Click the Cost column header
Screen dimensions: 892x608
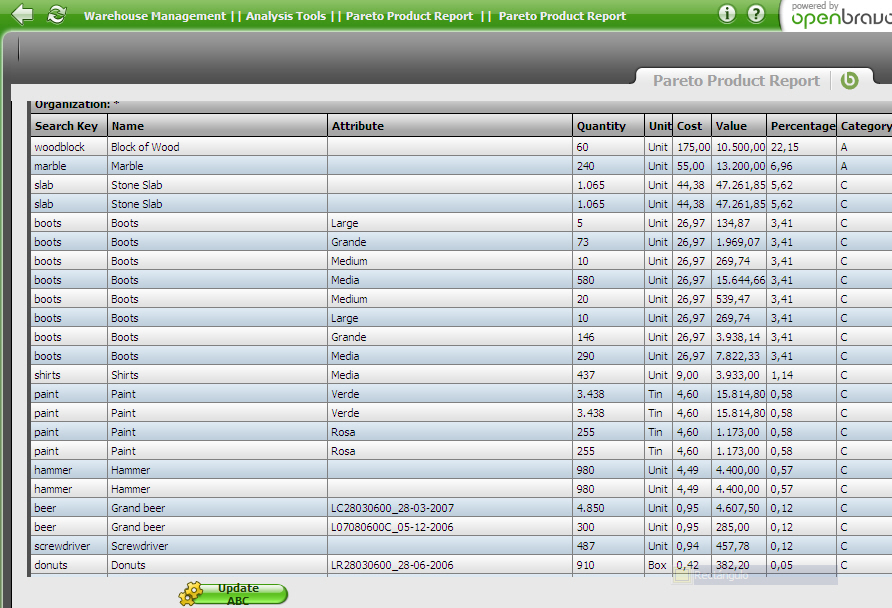[689, 126]
